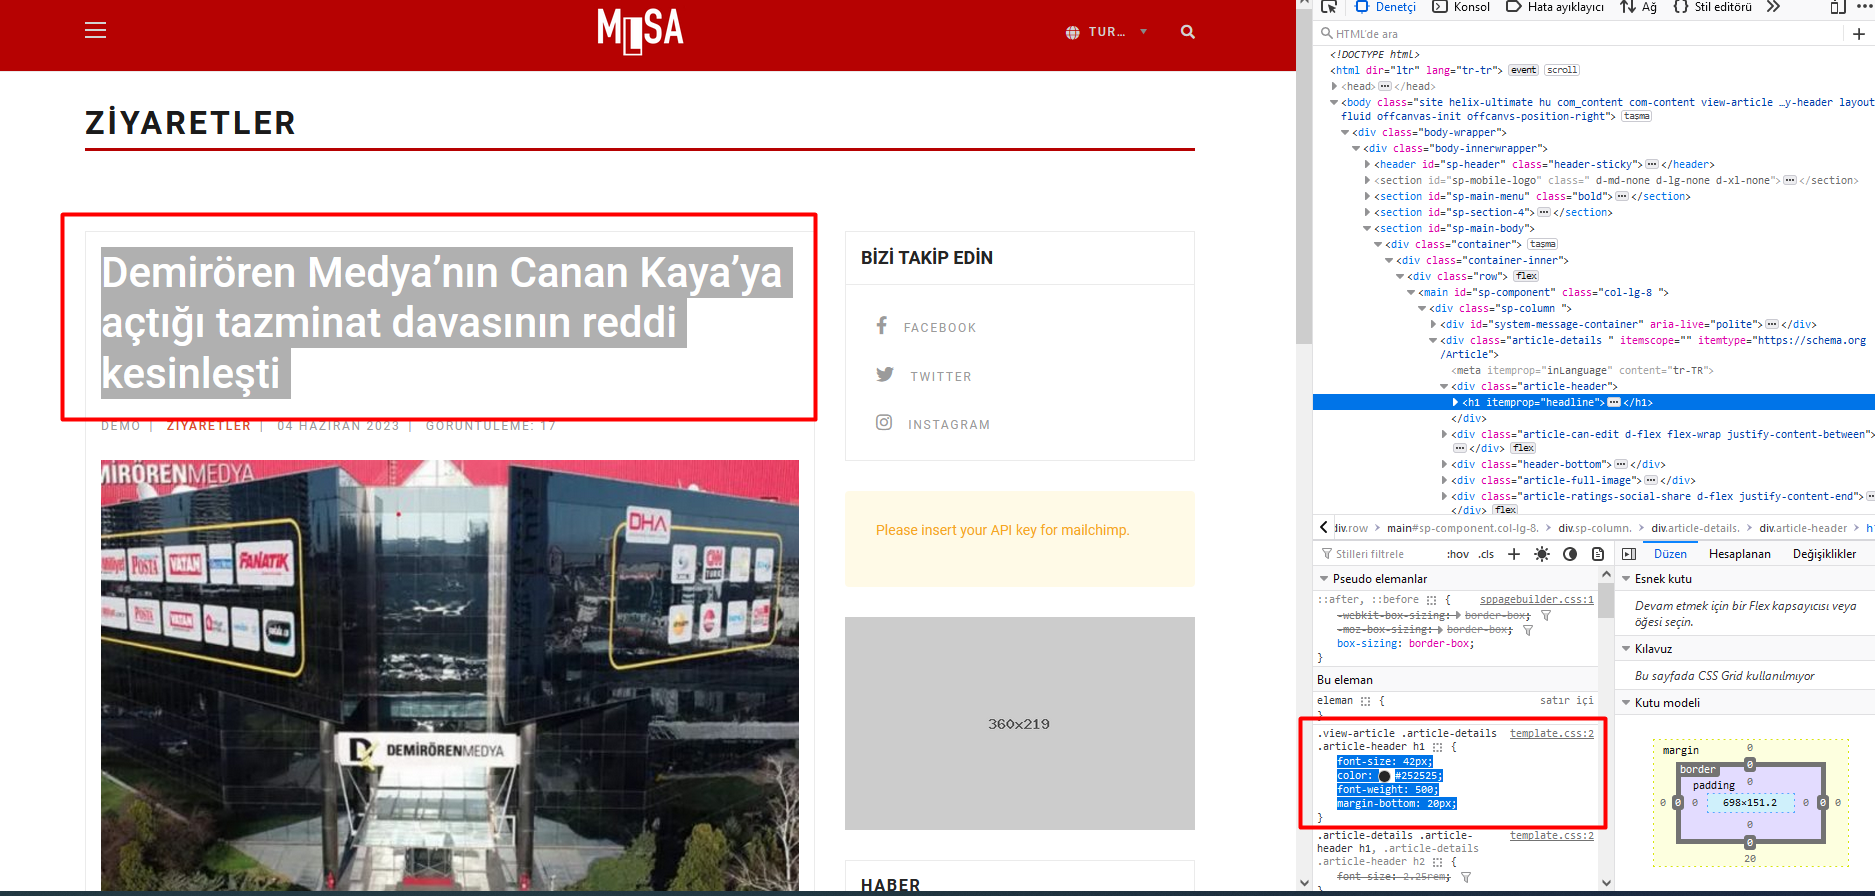Viewport: 1875px width, 896px height.
Task: Click highlighter icon next to ::after, ::before
Action: (1432, 600)
